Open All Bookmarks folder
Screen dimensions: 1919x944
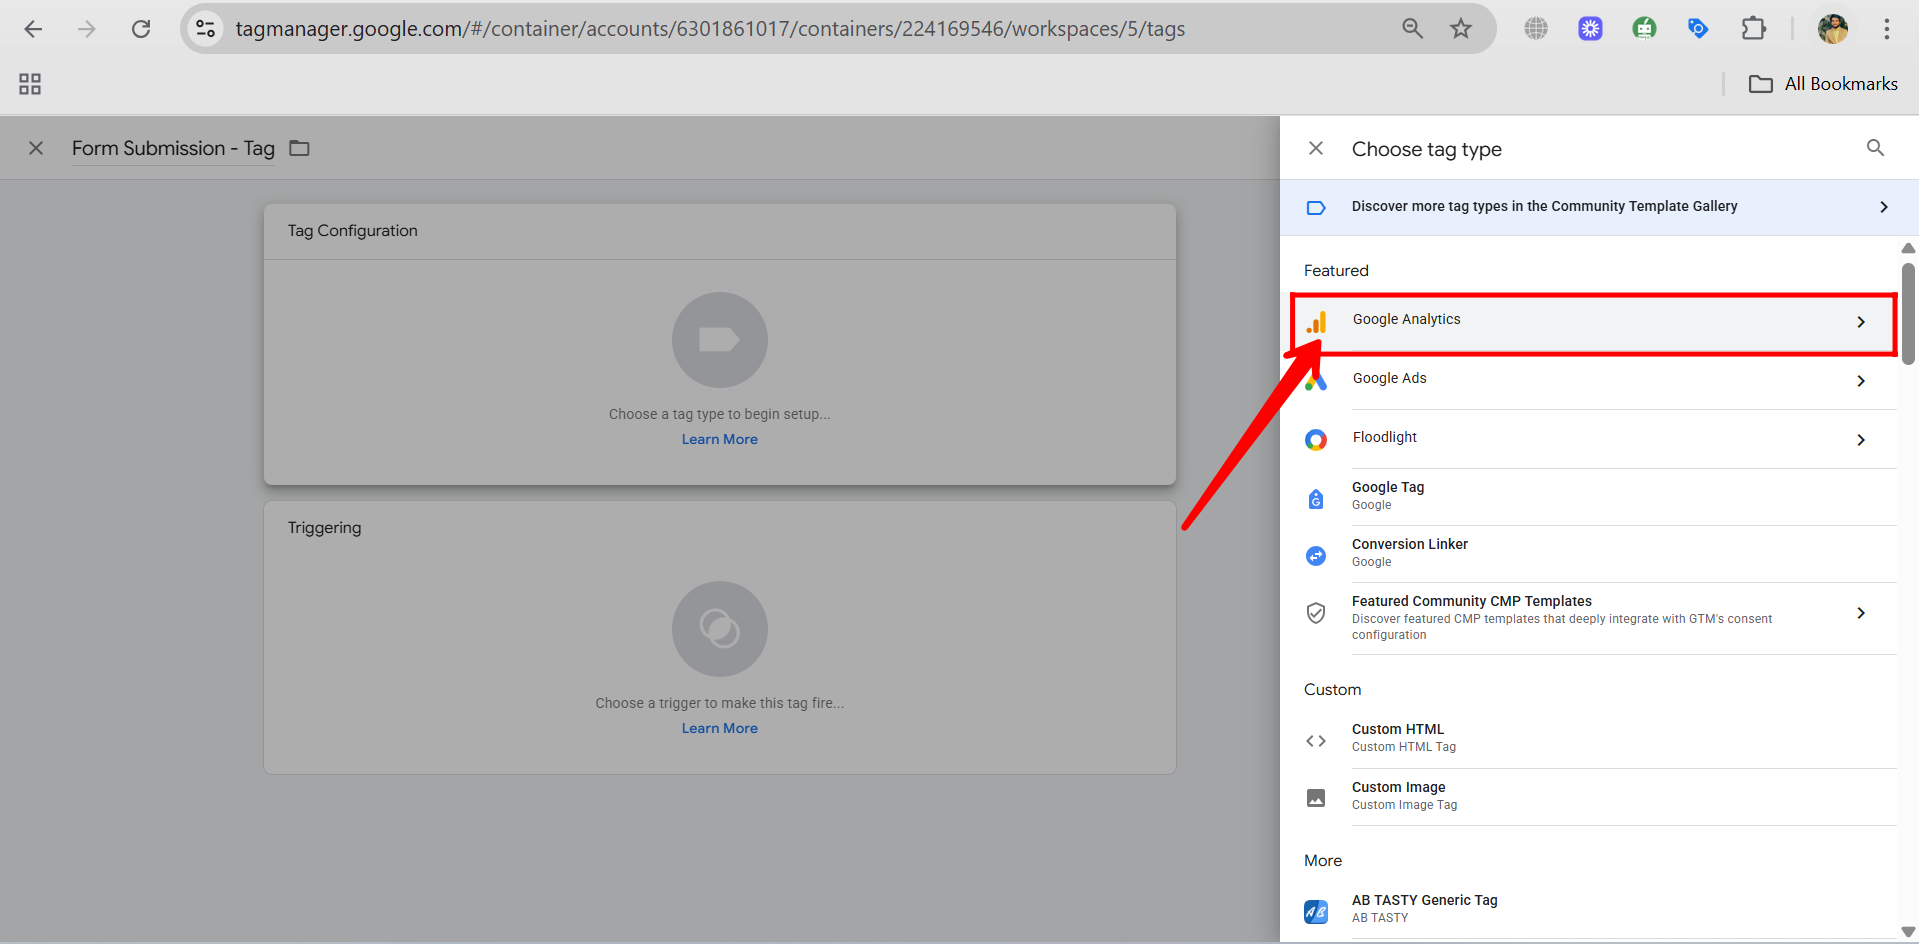coord(1823,84)
